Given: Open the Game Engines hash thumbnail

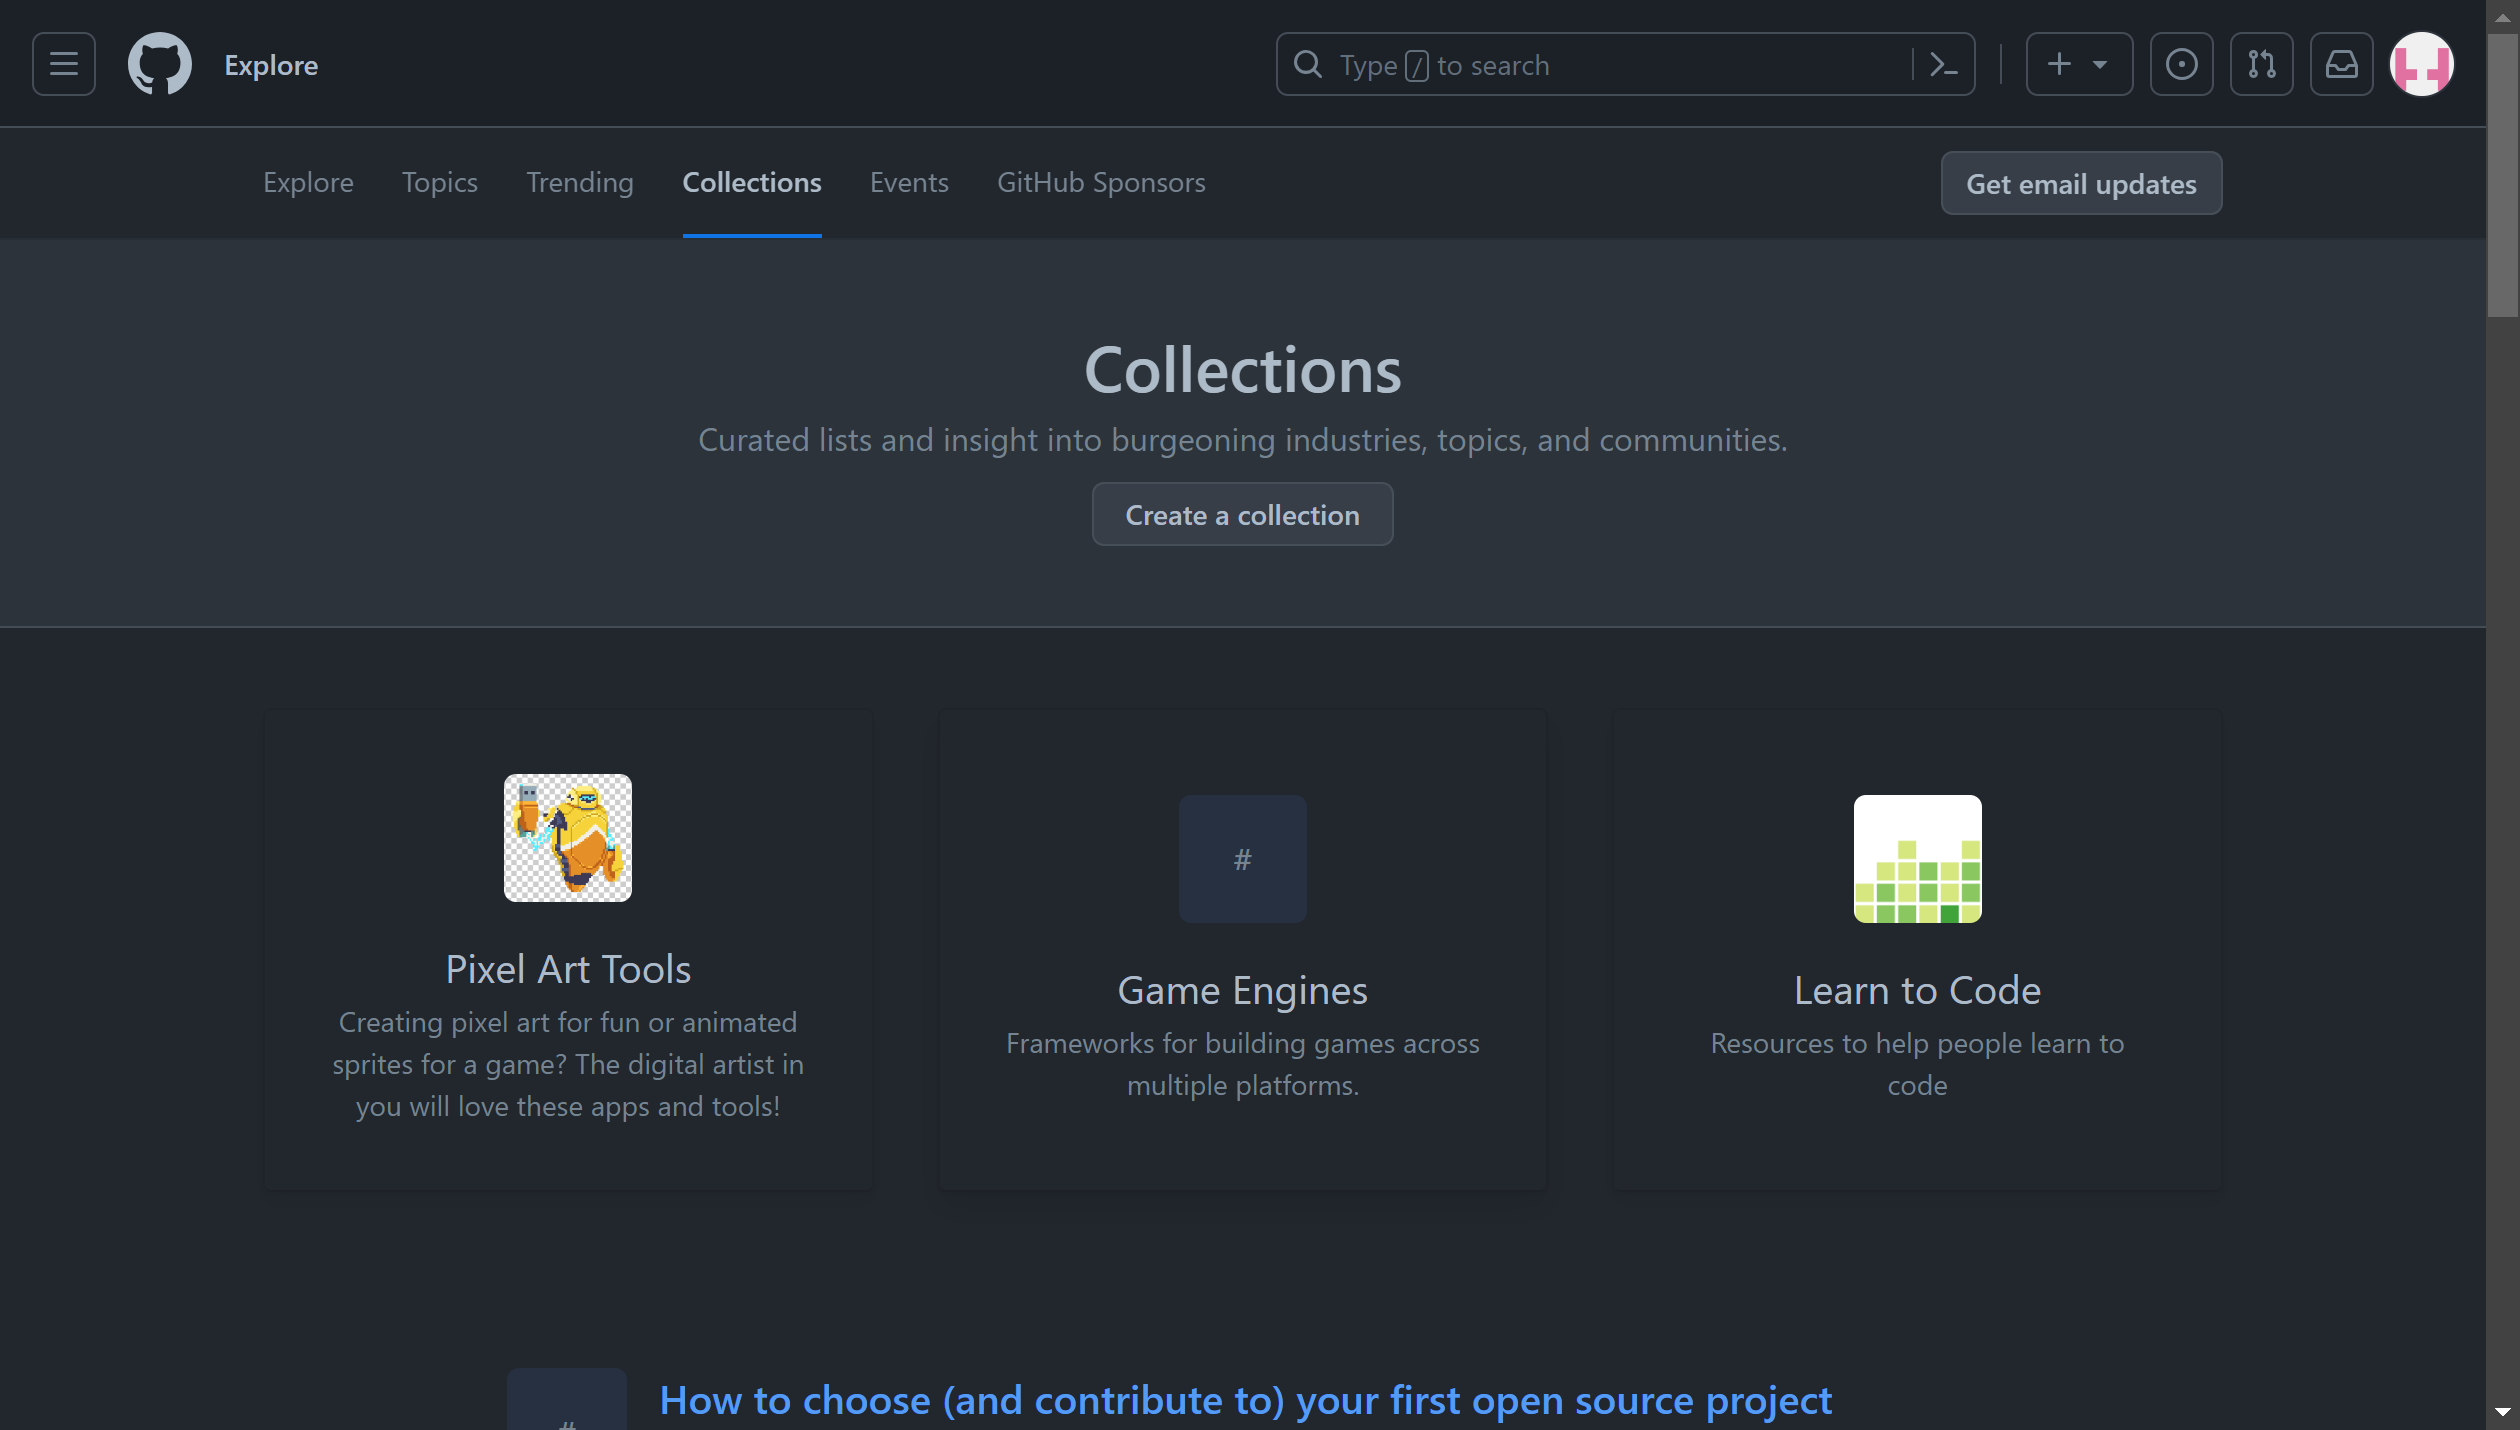Looking at the screenshot, I should point(1242,859).
